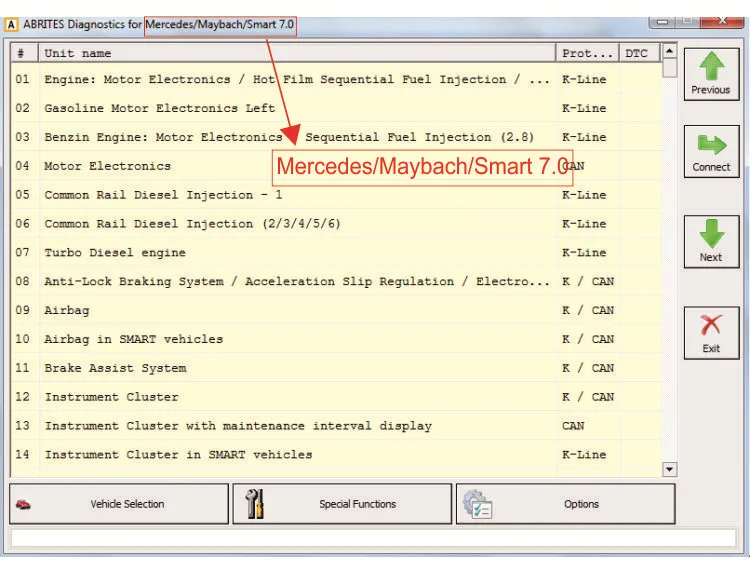
Task: Click the red X Exit icon
Action: pyautogui.click(x=711, y=326)
